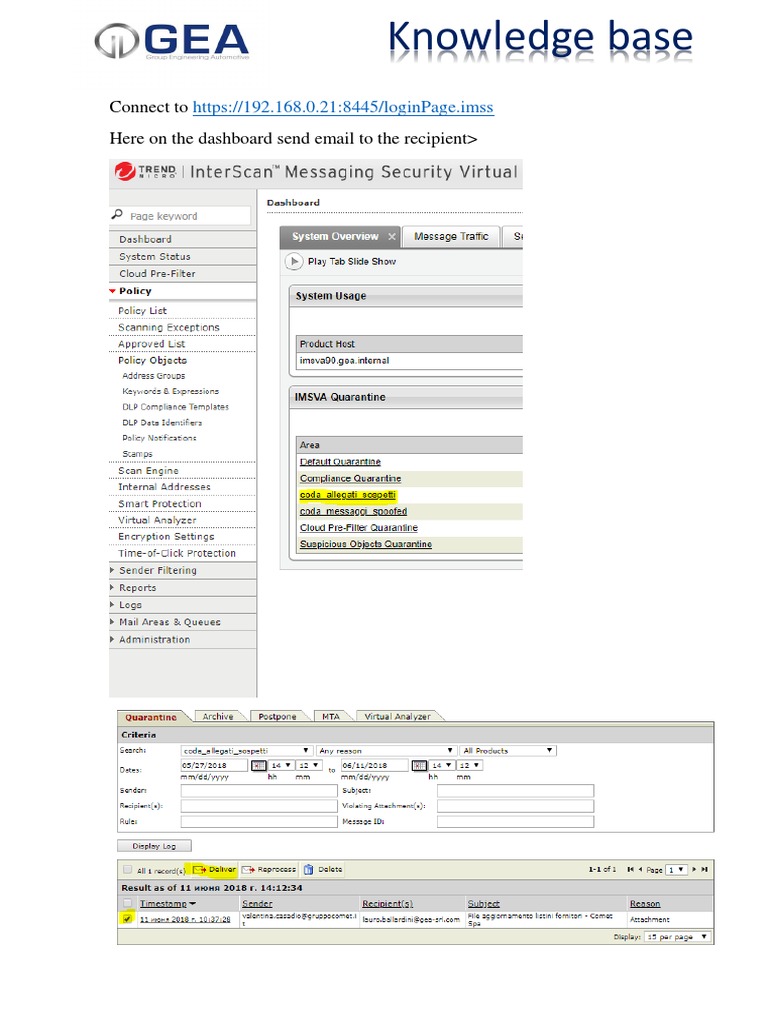Open Scanning Exceptions in the sidebar

pyautogui.click(x=168, y=327)
